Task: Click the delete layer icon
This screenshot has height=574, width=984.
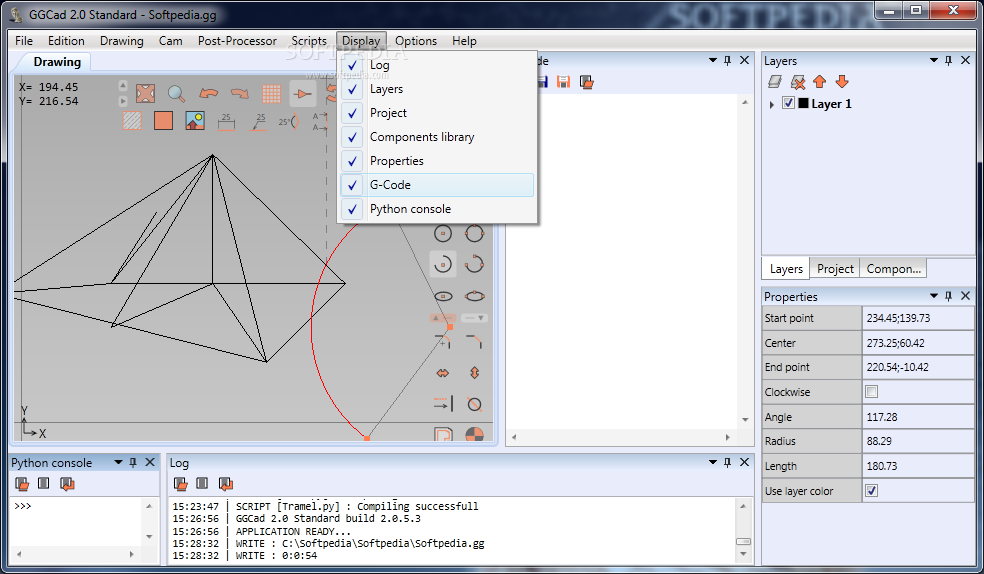Action: (798, 82)
